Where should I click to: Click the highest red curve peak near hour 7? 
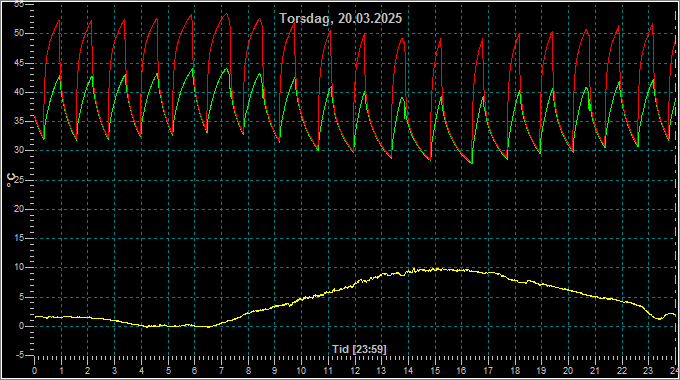point(226,14)
